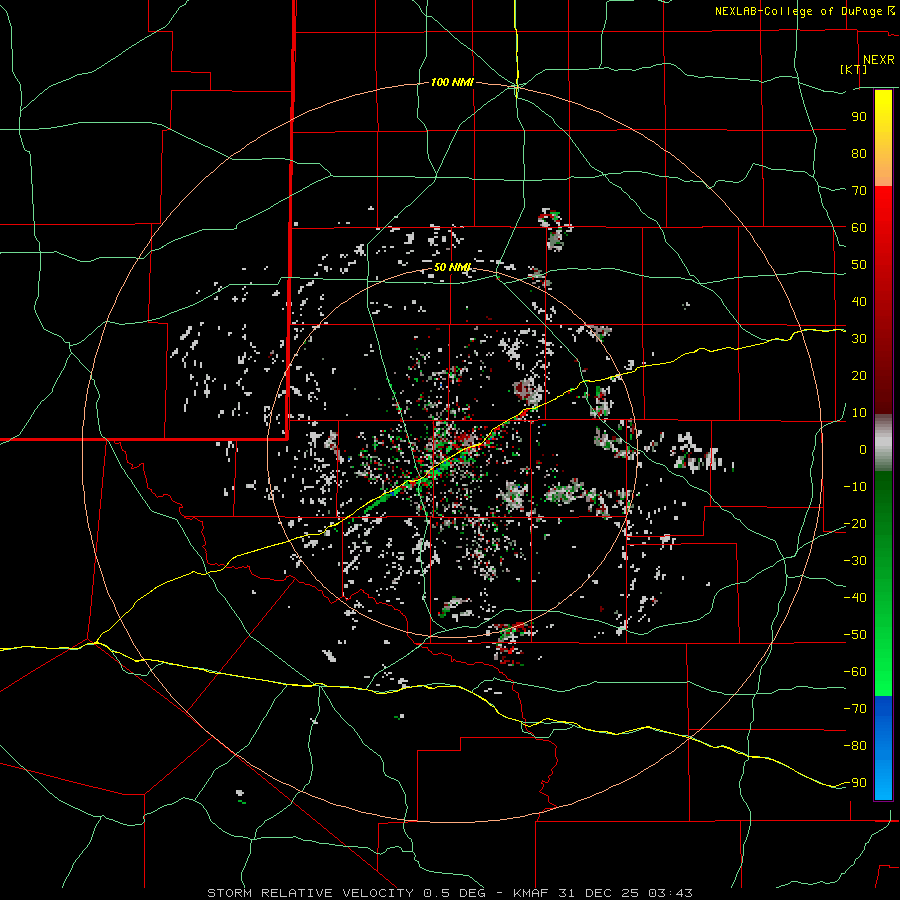Click the -10 scale value

click(855, 487)
